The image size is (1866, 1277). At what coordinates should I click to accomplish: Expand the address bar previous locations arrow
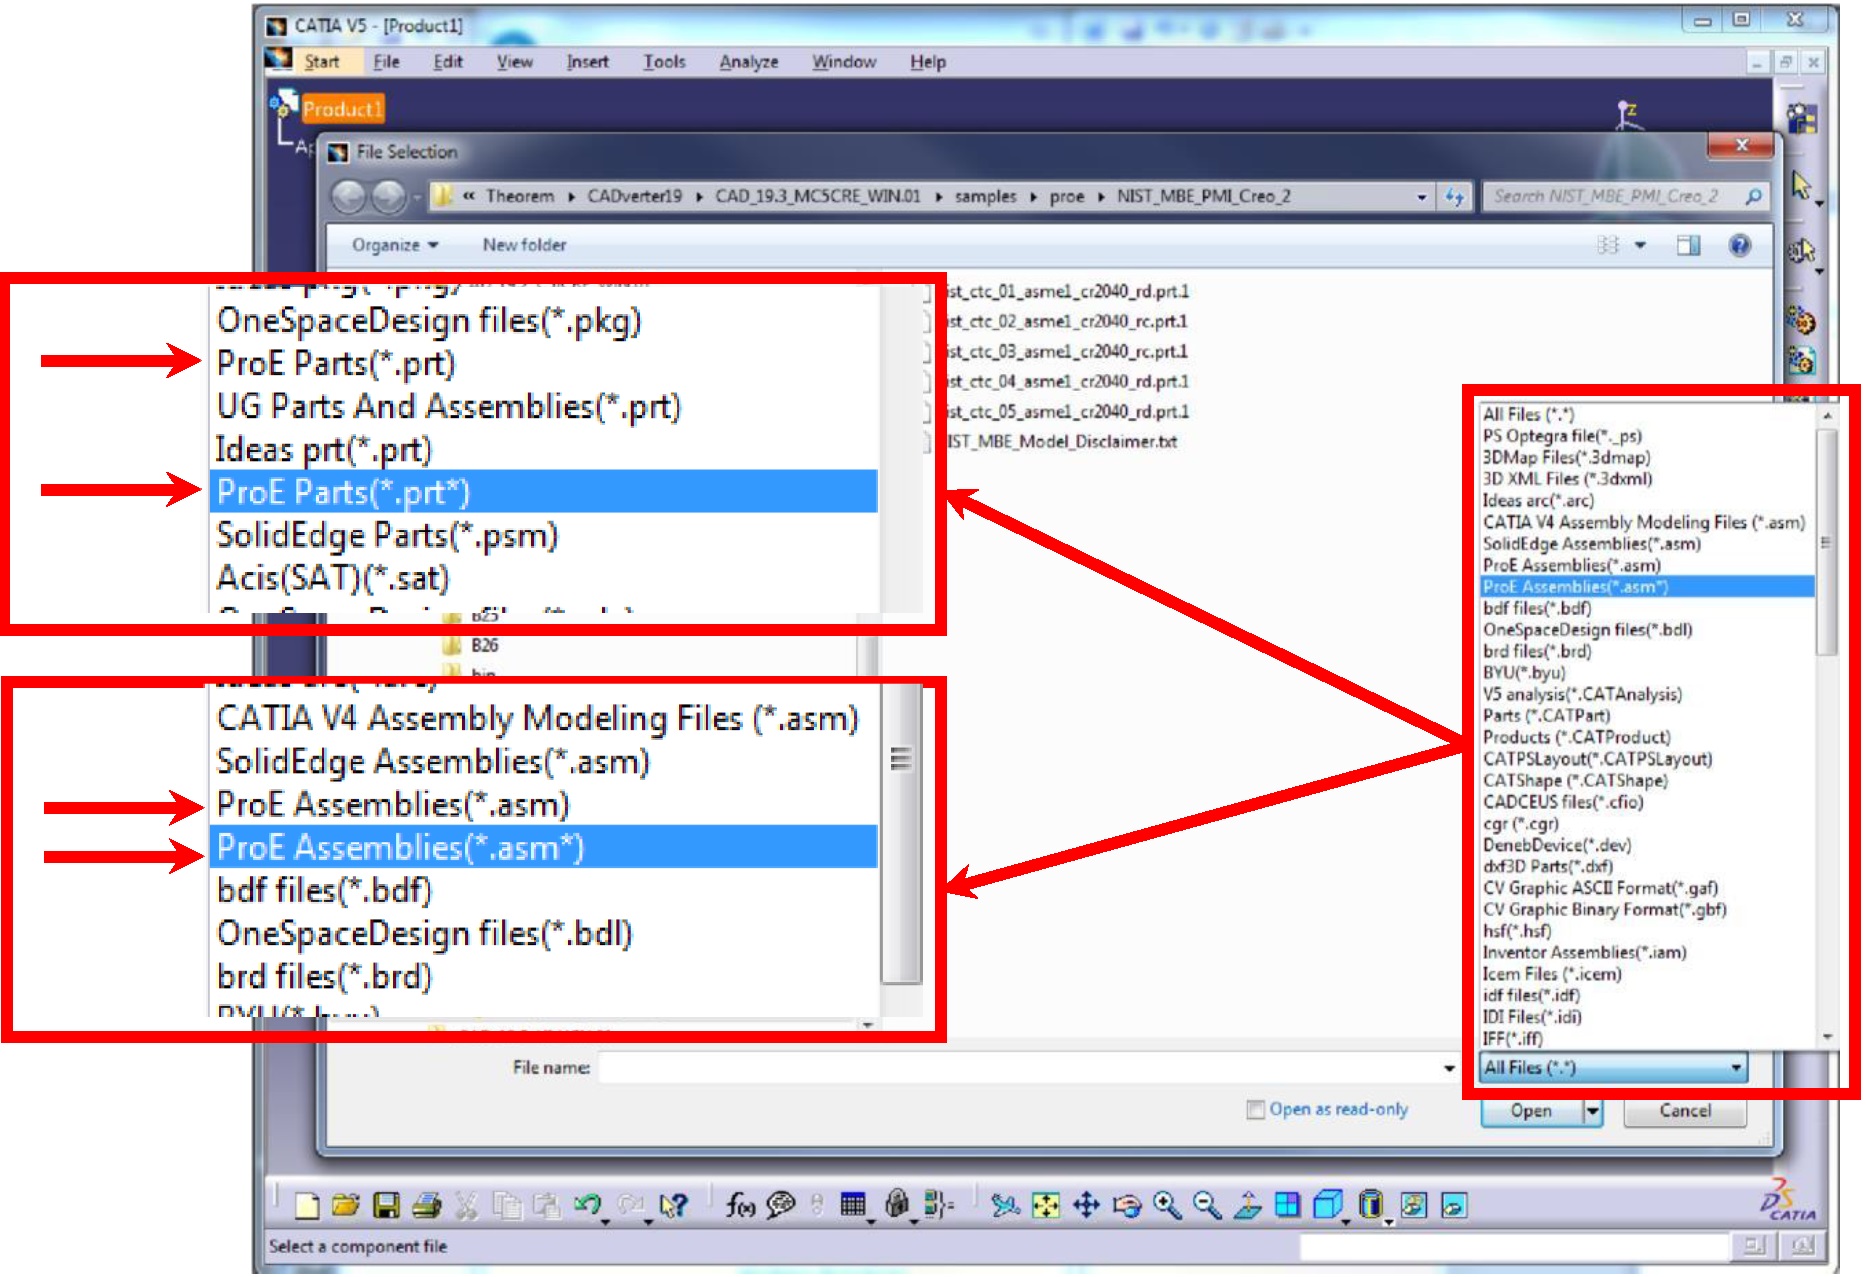coord(1422,197)
